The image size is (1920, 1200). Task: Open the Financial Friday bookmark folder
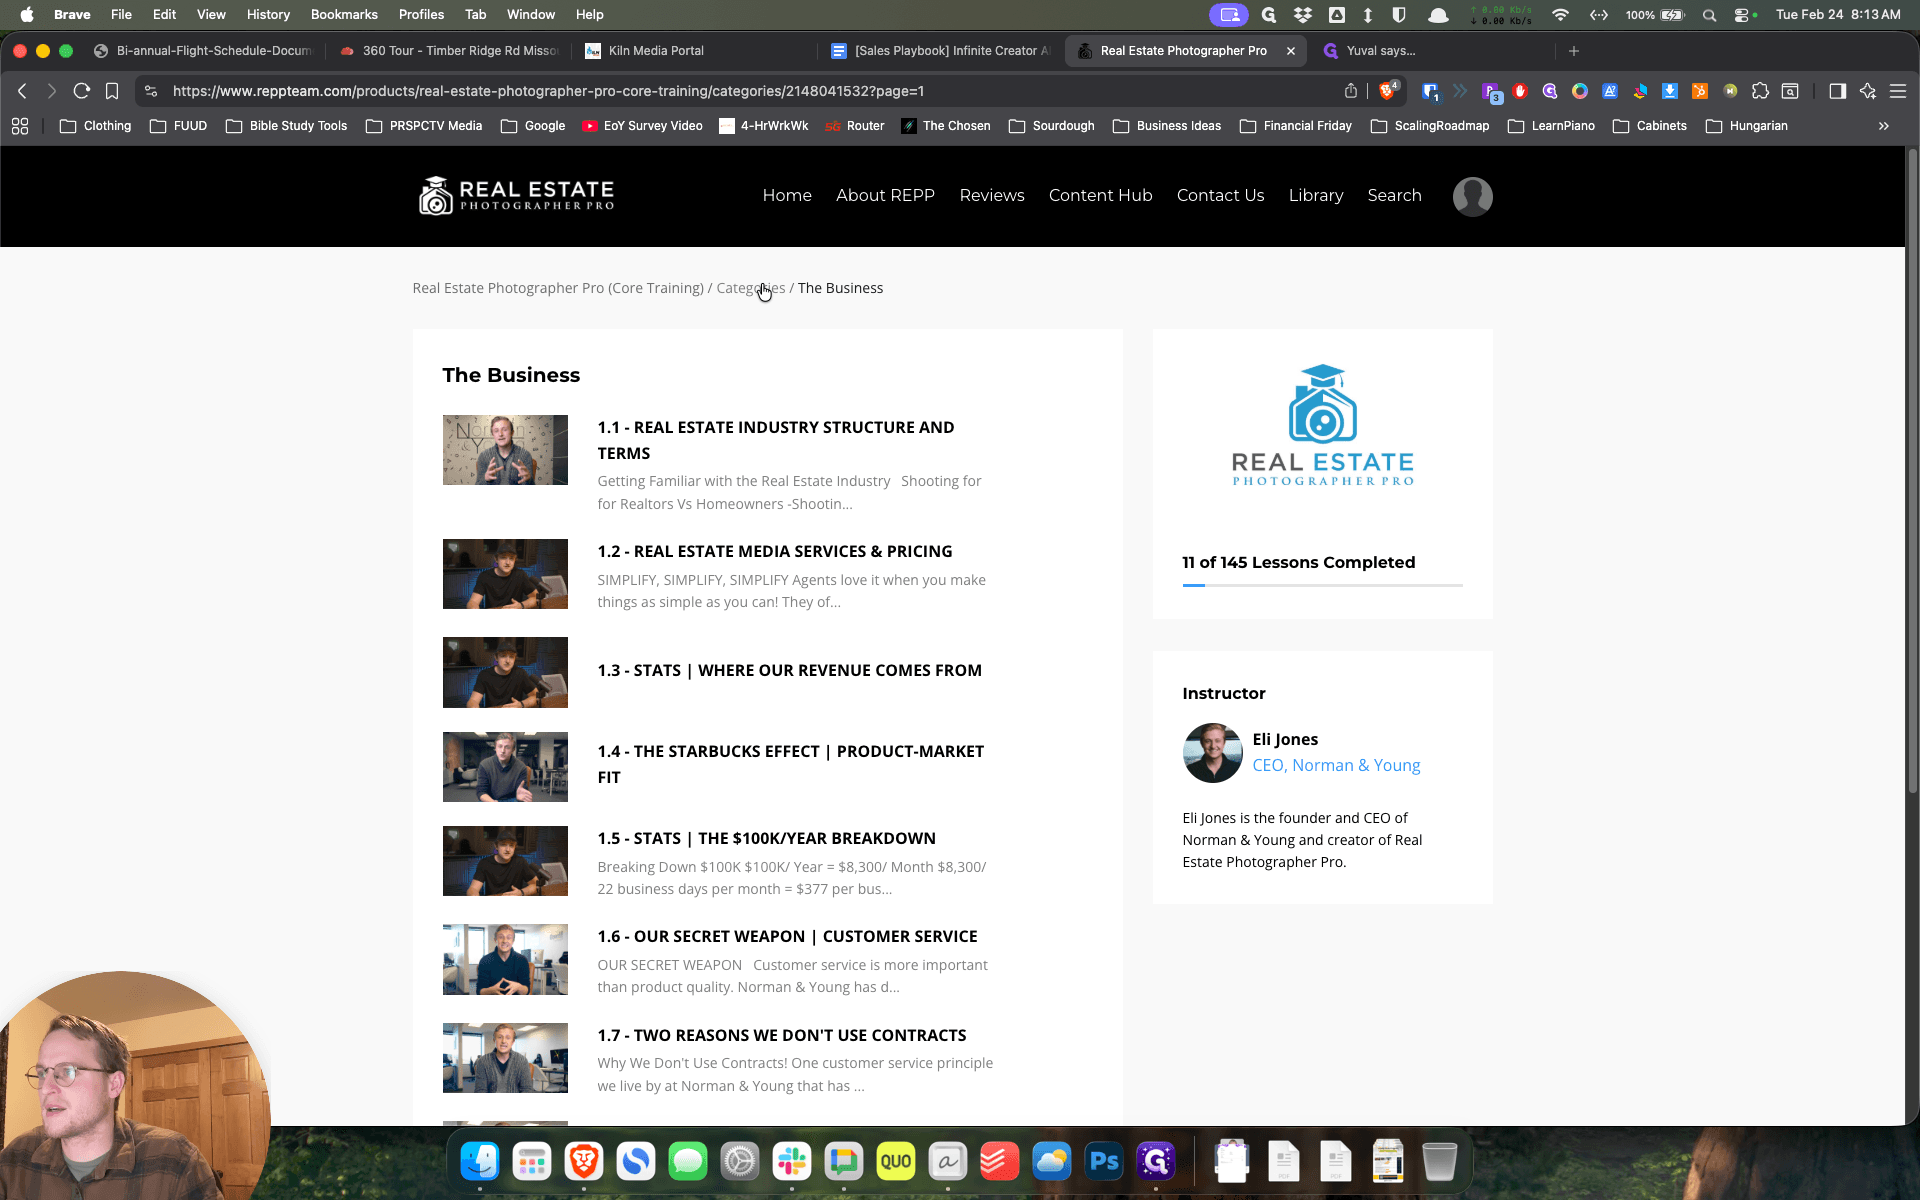pyautogui.click(x=1296, y=126)
